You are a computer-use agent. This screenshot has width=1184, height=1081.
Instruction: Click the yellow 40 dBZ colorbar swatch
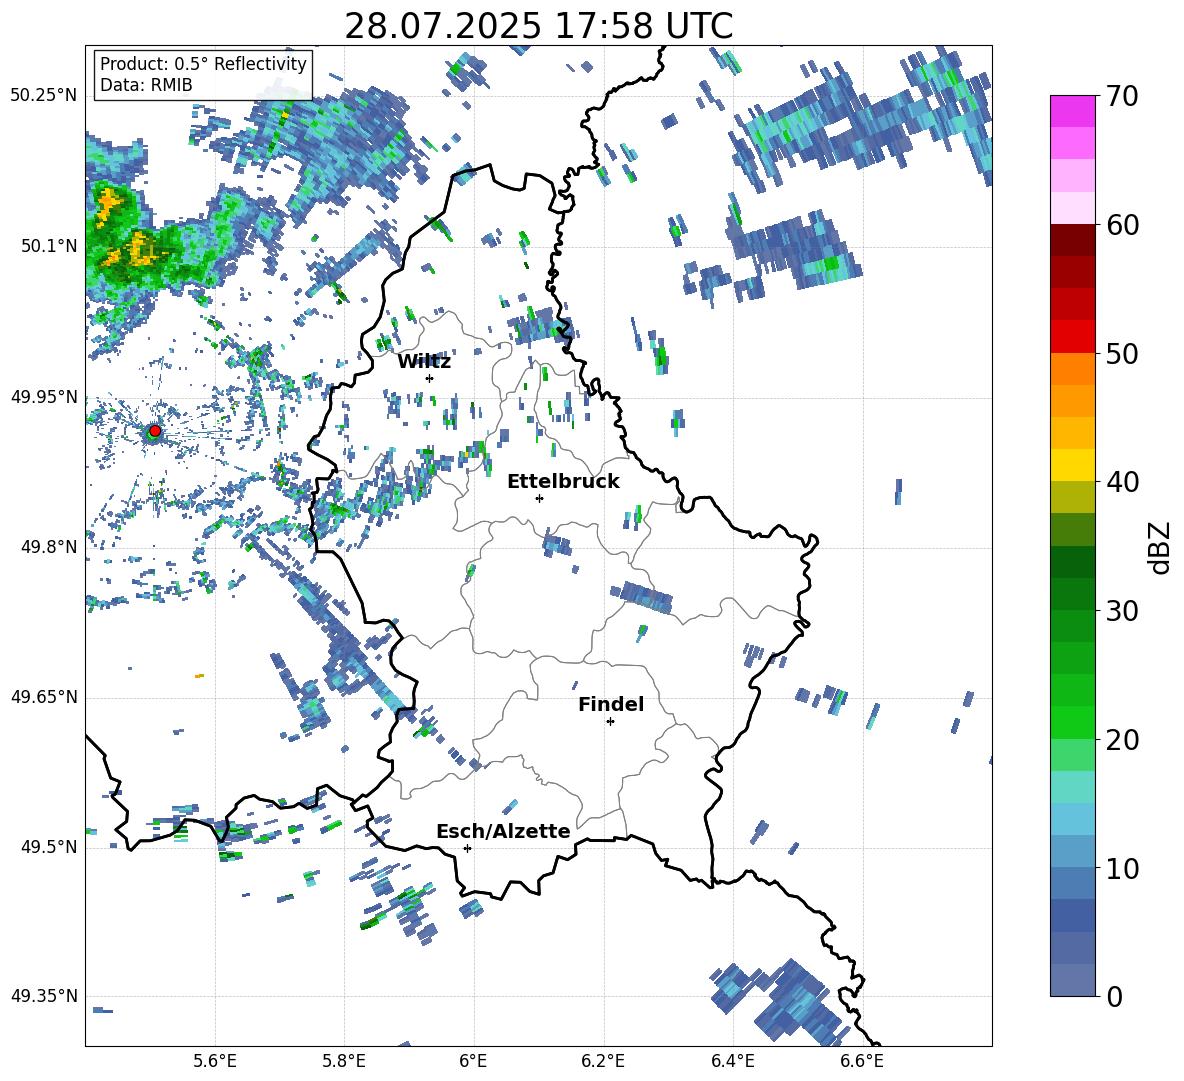pos(1072,465)
